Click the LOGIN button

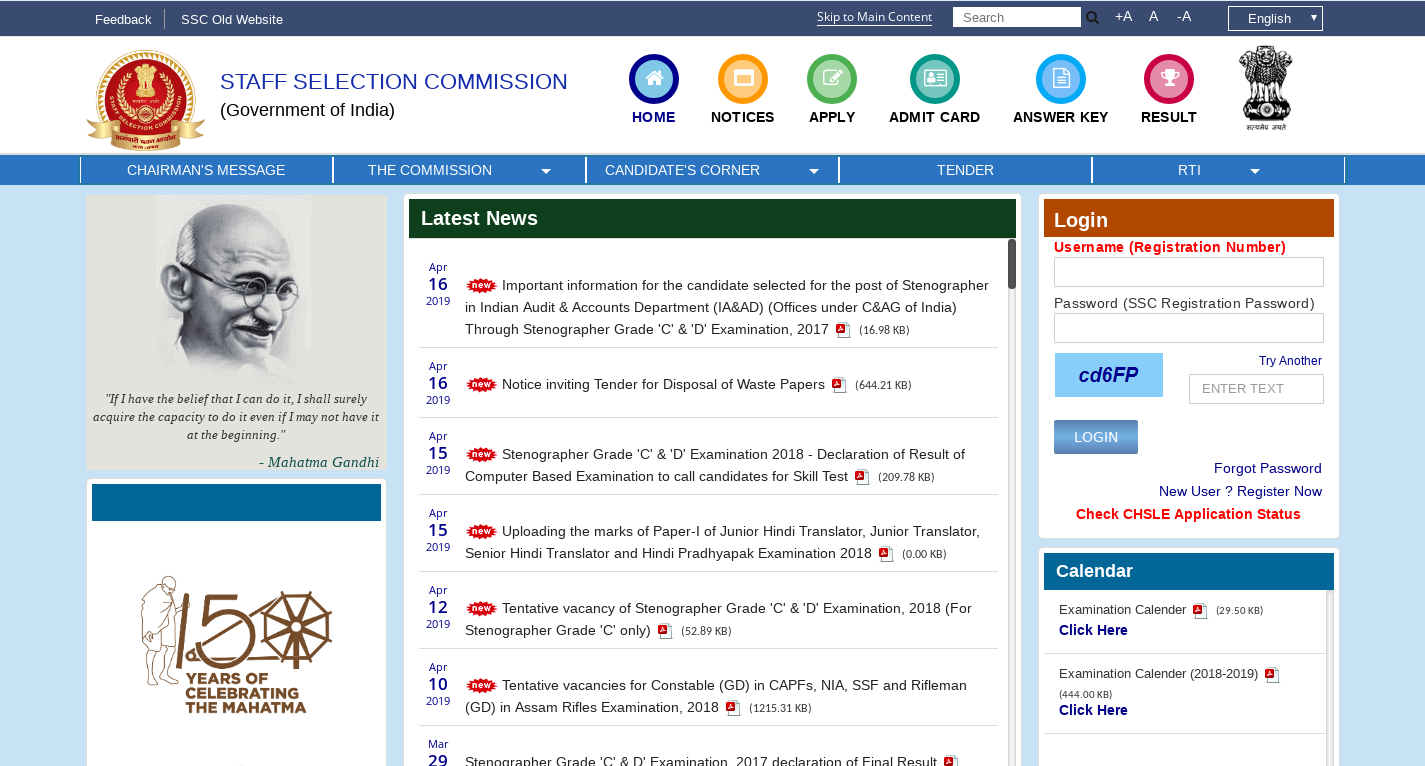[x=1095, y=436]
